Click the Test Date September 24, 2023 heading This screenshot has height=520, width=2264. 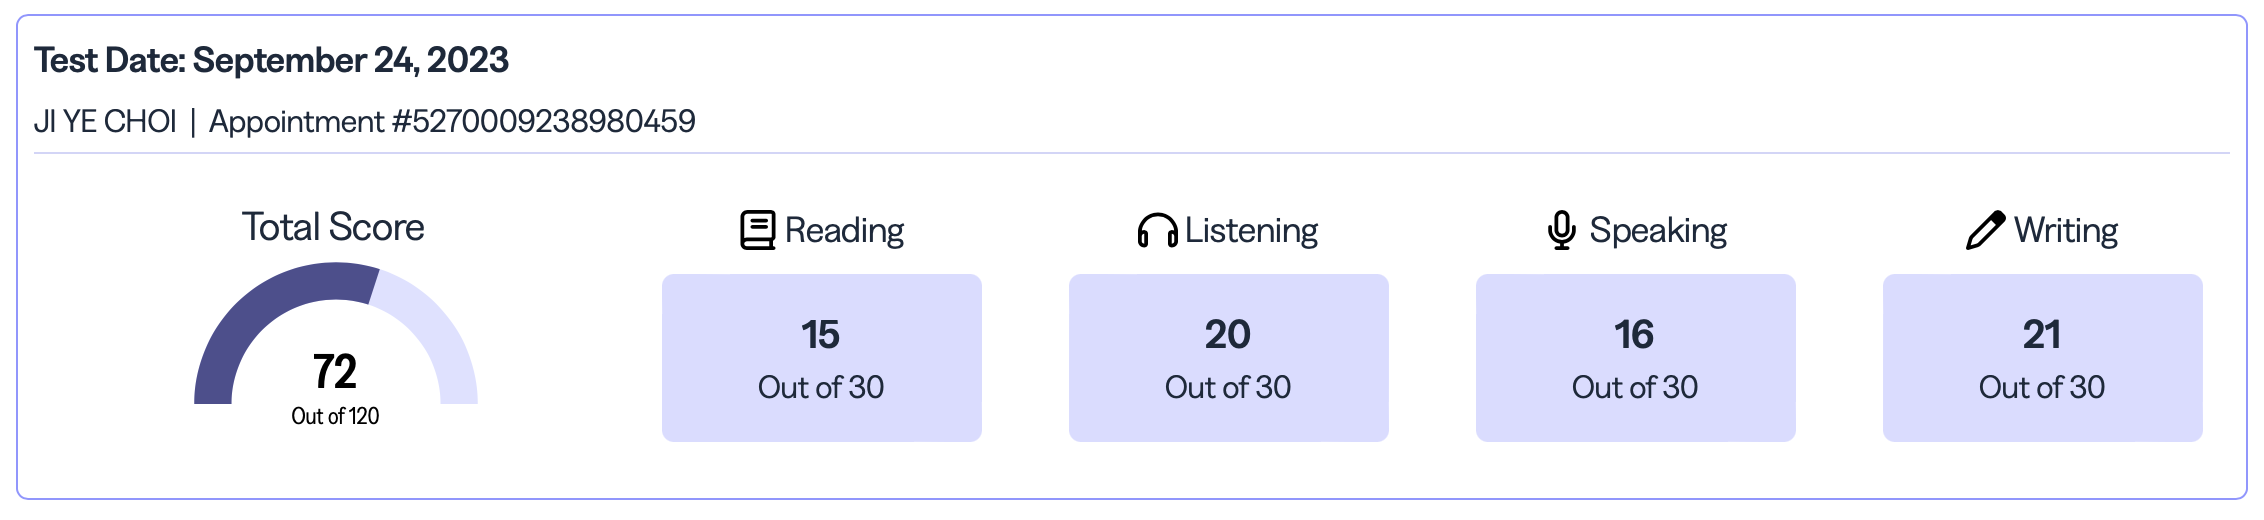click(271, 60)
